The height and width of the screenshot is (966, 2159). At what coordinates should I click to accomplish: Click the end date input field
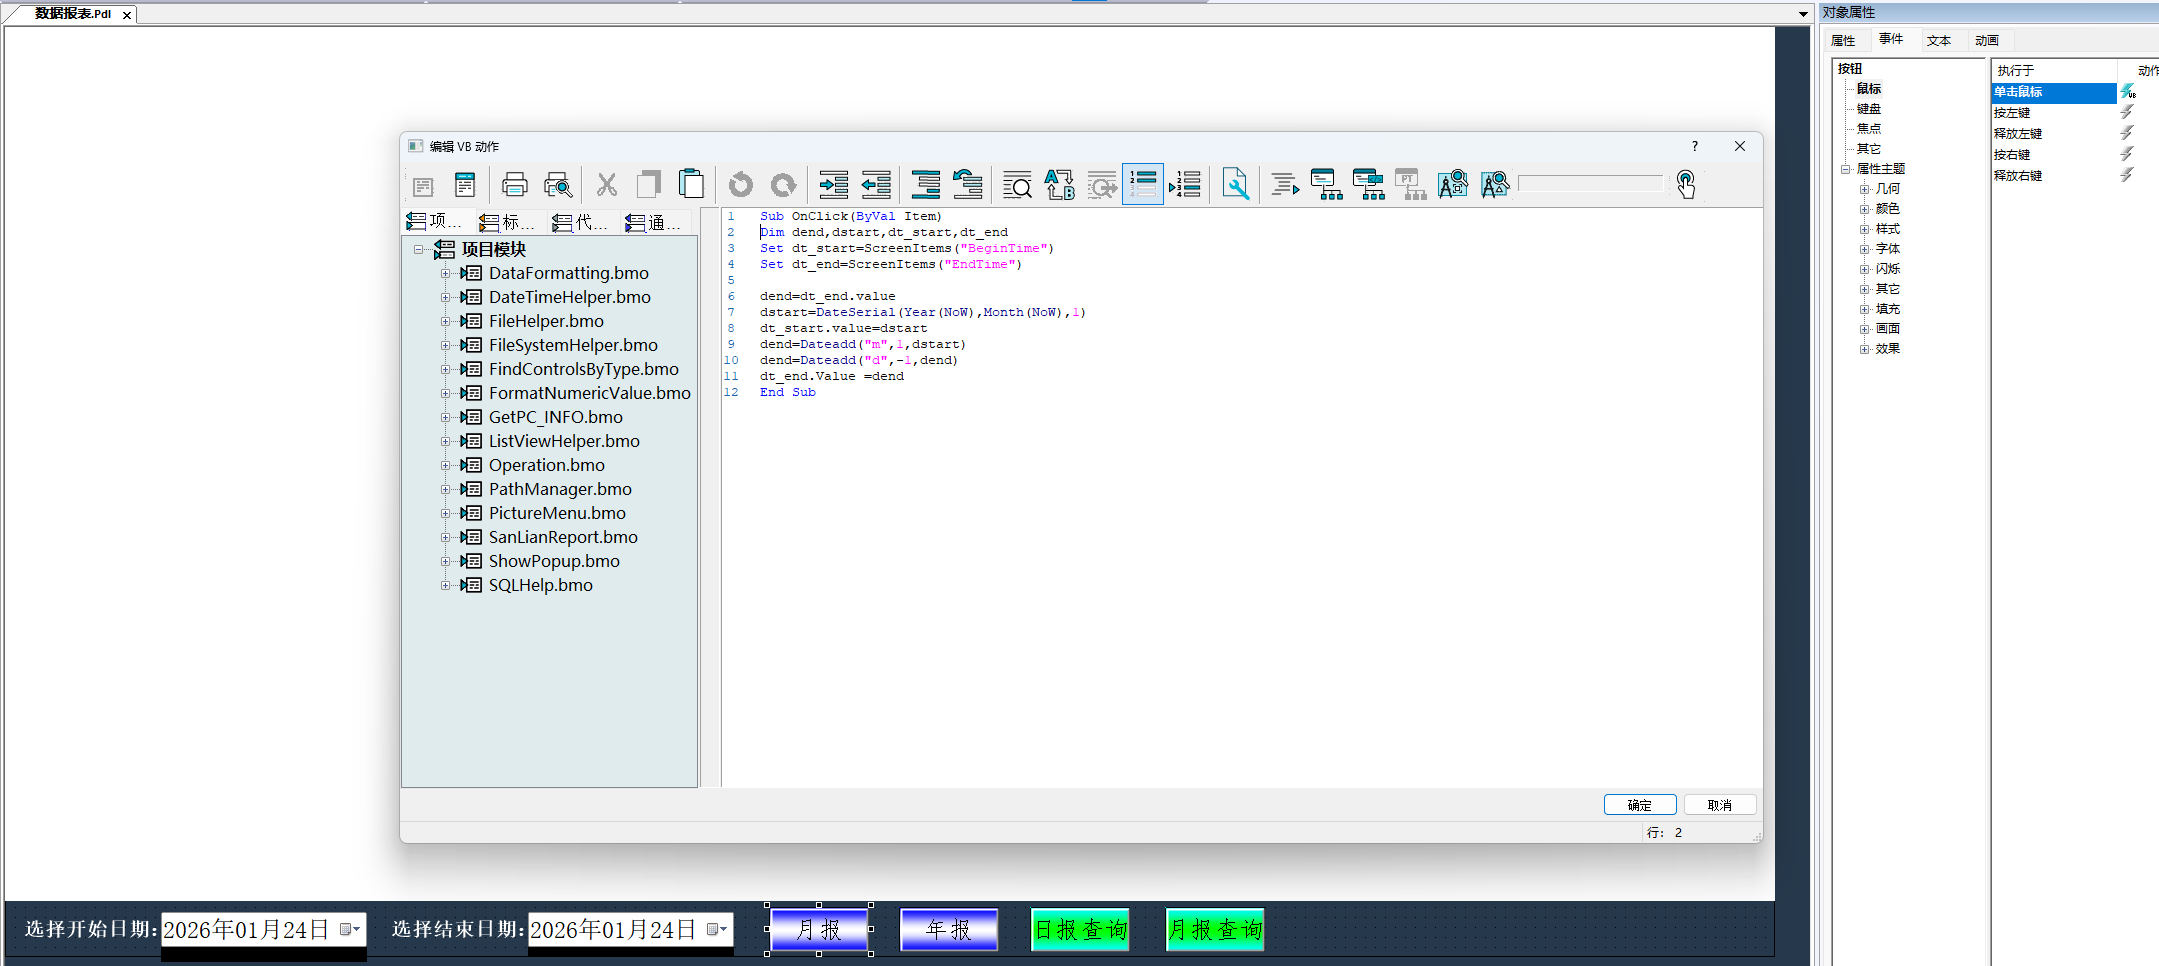click(615, 929)
